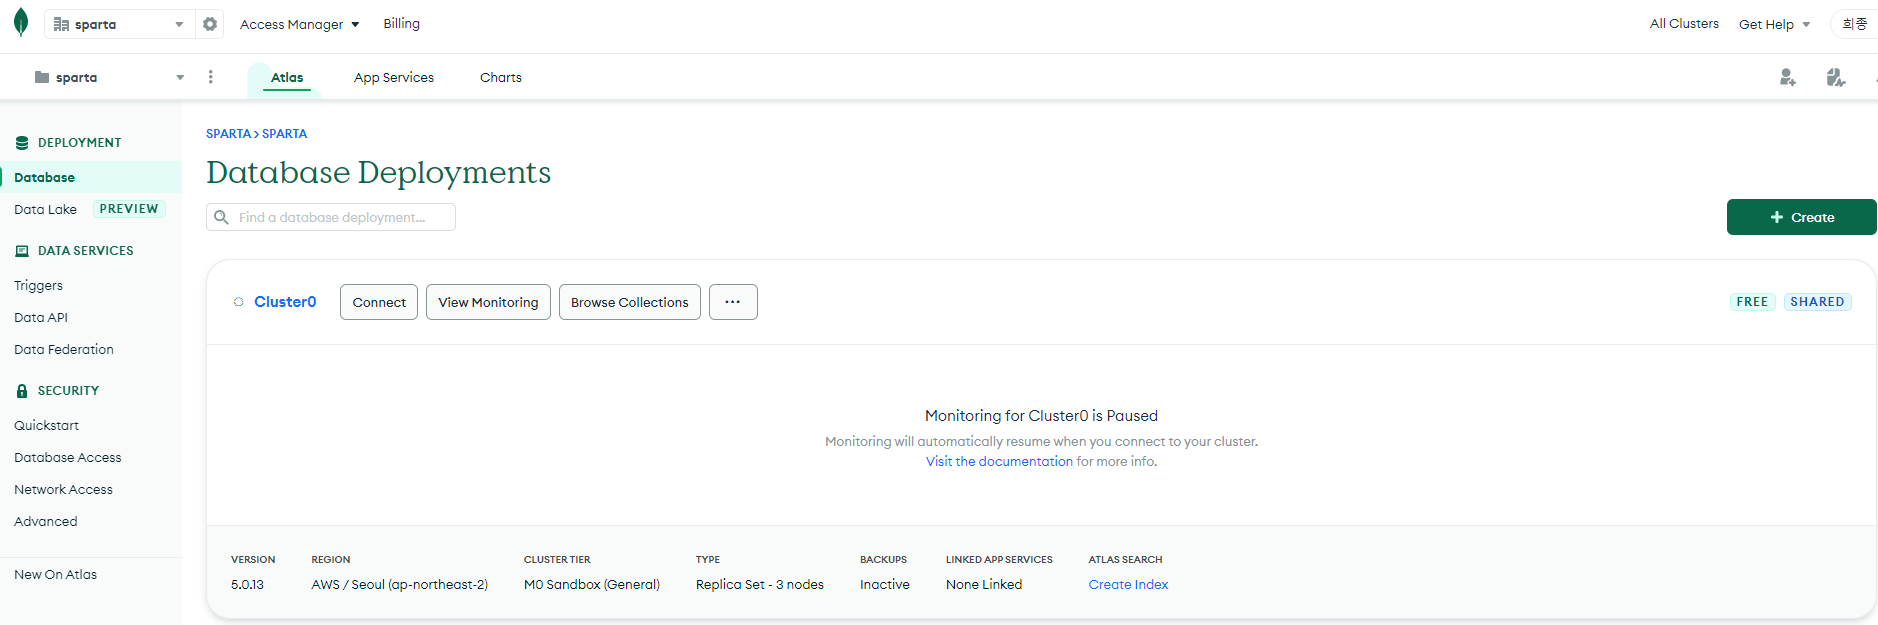Expand the Access Manager menu
This screenshot has width=1878, height=625.
point(299,24)
